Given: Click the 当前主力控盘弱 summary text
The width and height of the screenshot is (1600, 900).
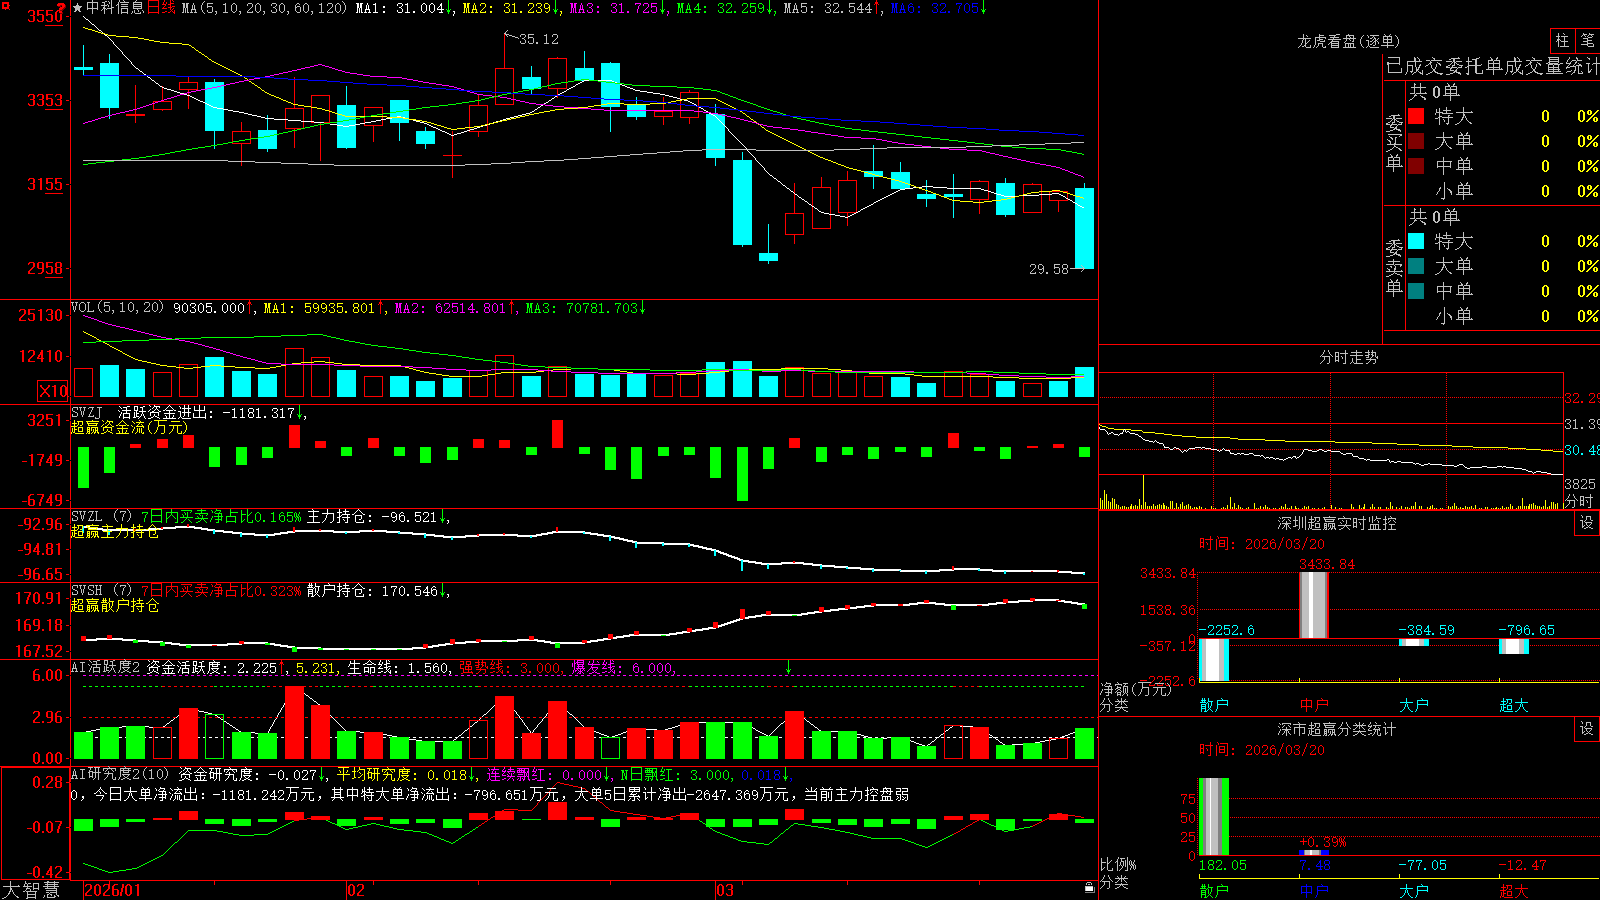Looking at the screenshot, I should tap(857, 794).
